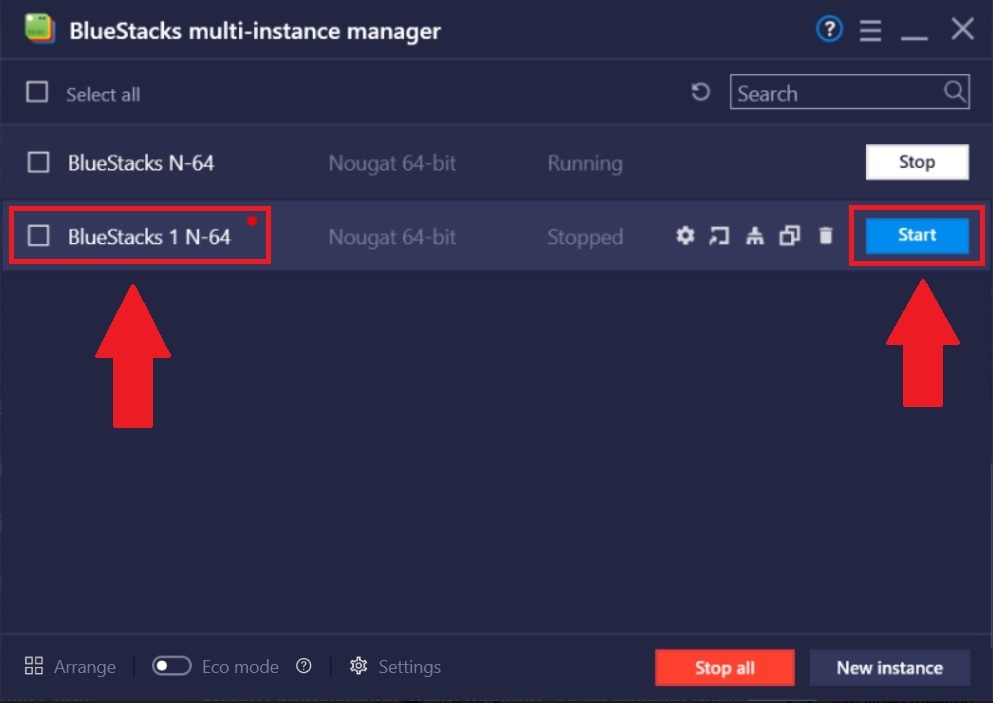Check the Select all checkbox
The image size is (993, 703).
37,93
